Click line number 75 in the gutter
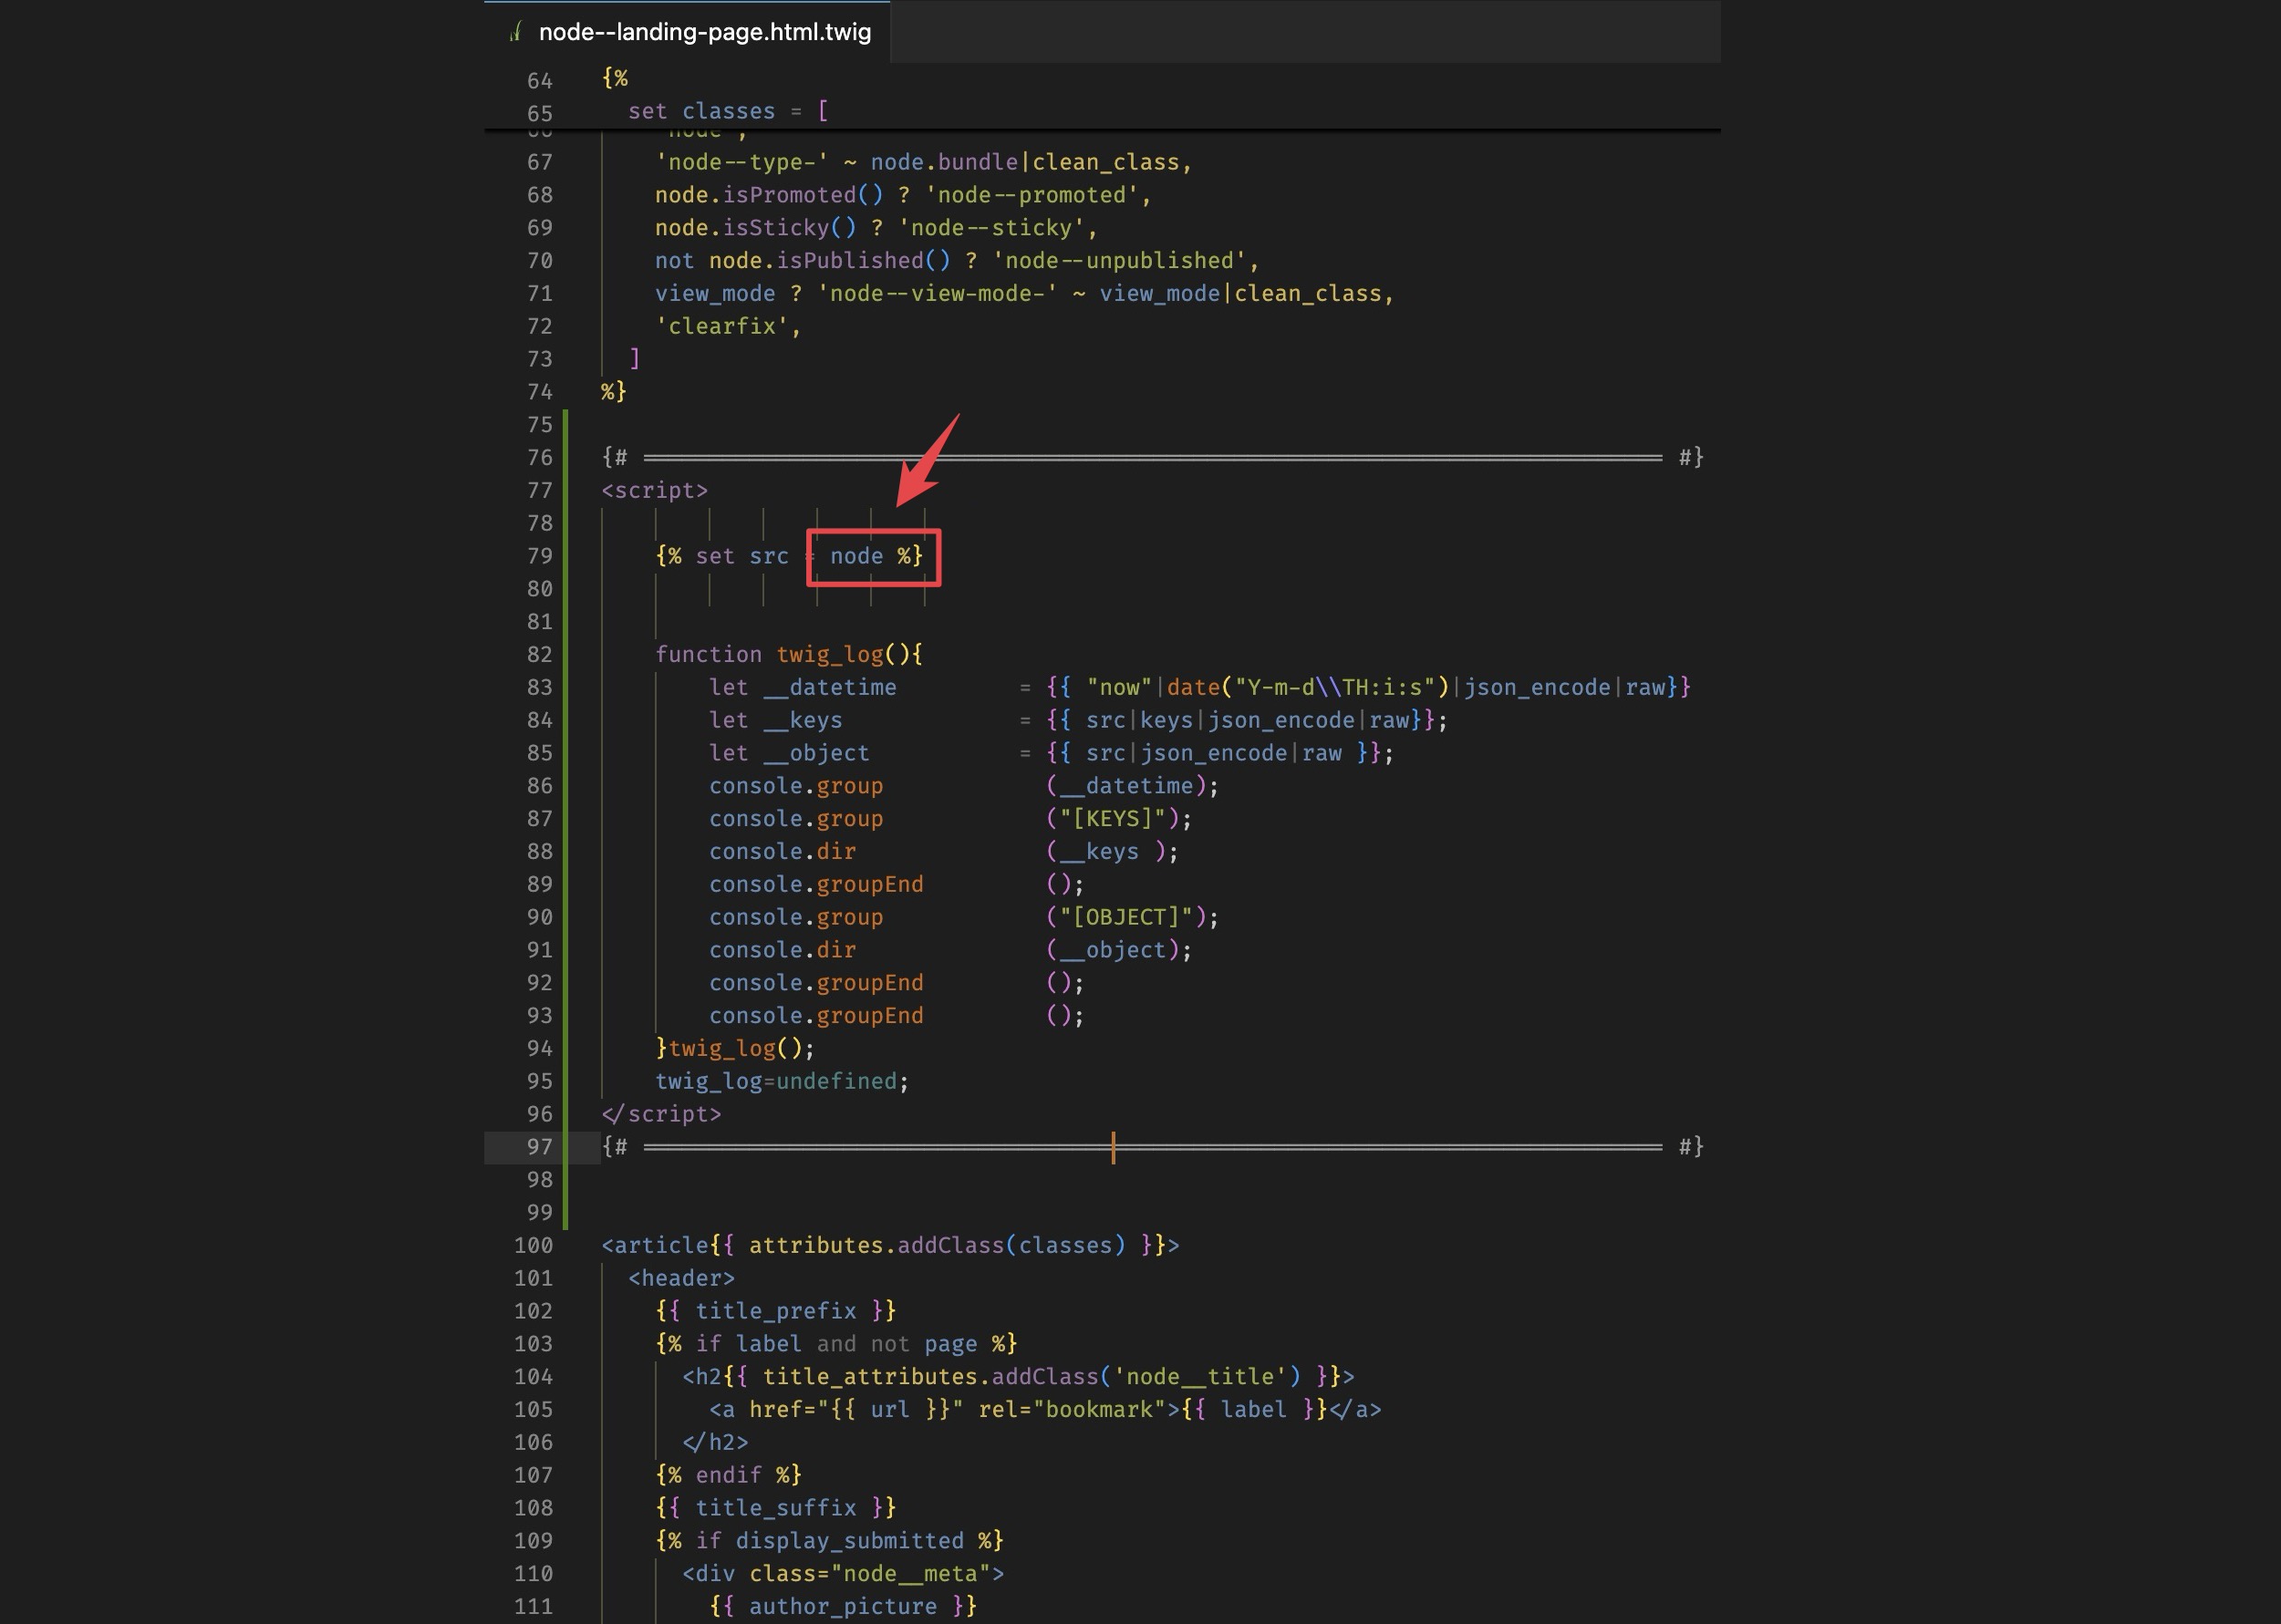 pos(540,425)
